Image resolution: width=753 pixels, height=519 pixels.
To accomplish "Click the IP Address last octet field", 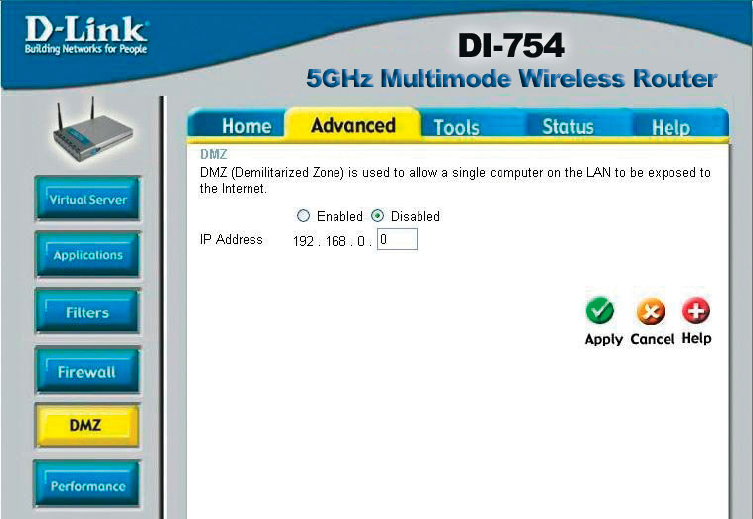I will point(397,239).
